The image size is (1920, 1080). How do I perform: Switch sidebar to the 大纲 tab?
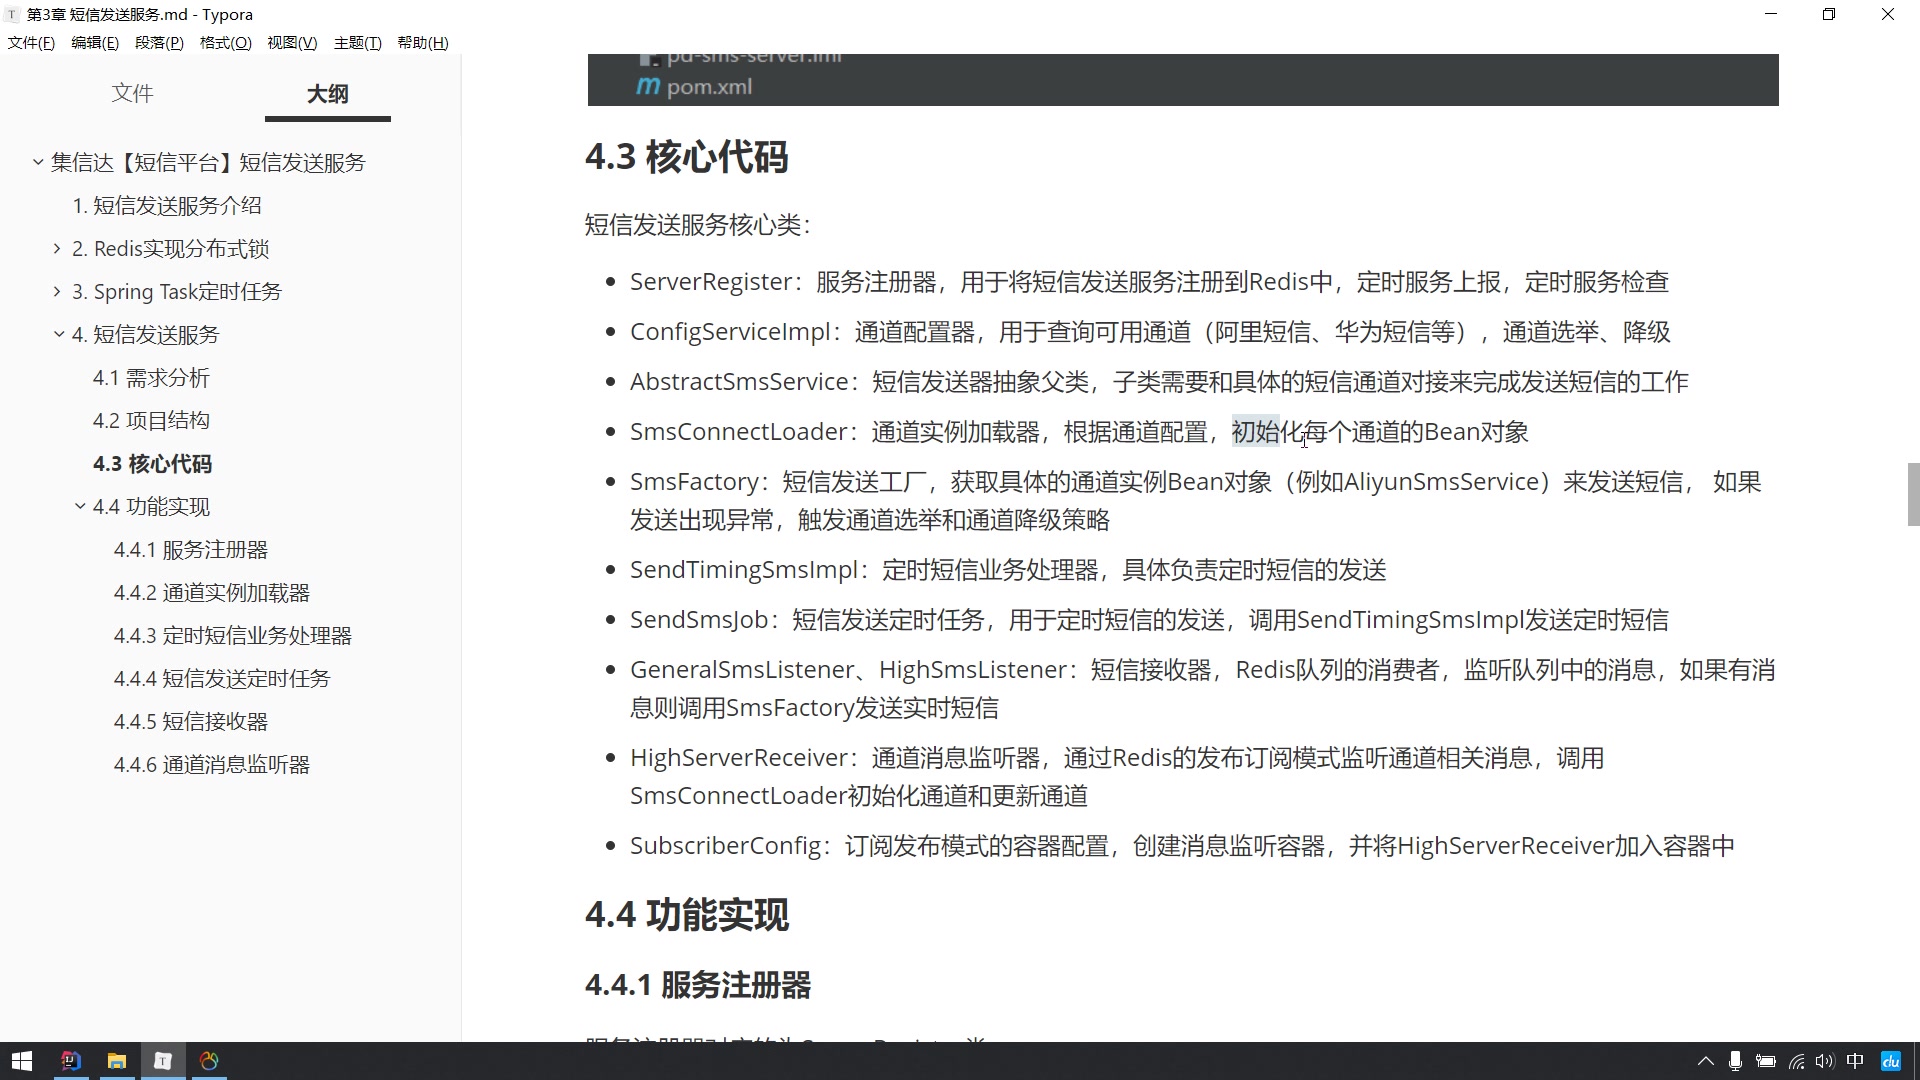327,94
